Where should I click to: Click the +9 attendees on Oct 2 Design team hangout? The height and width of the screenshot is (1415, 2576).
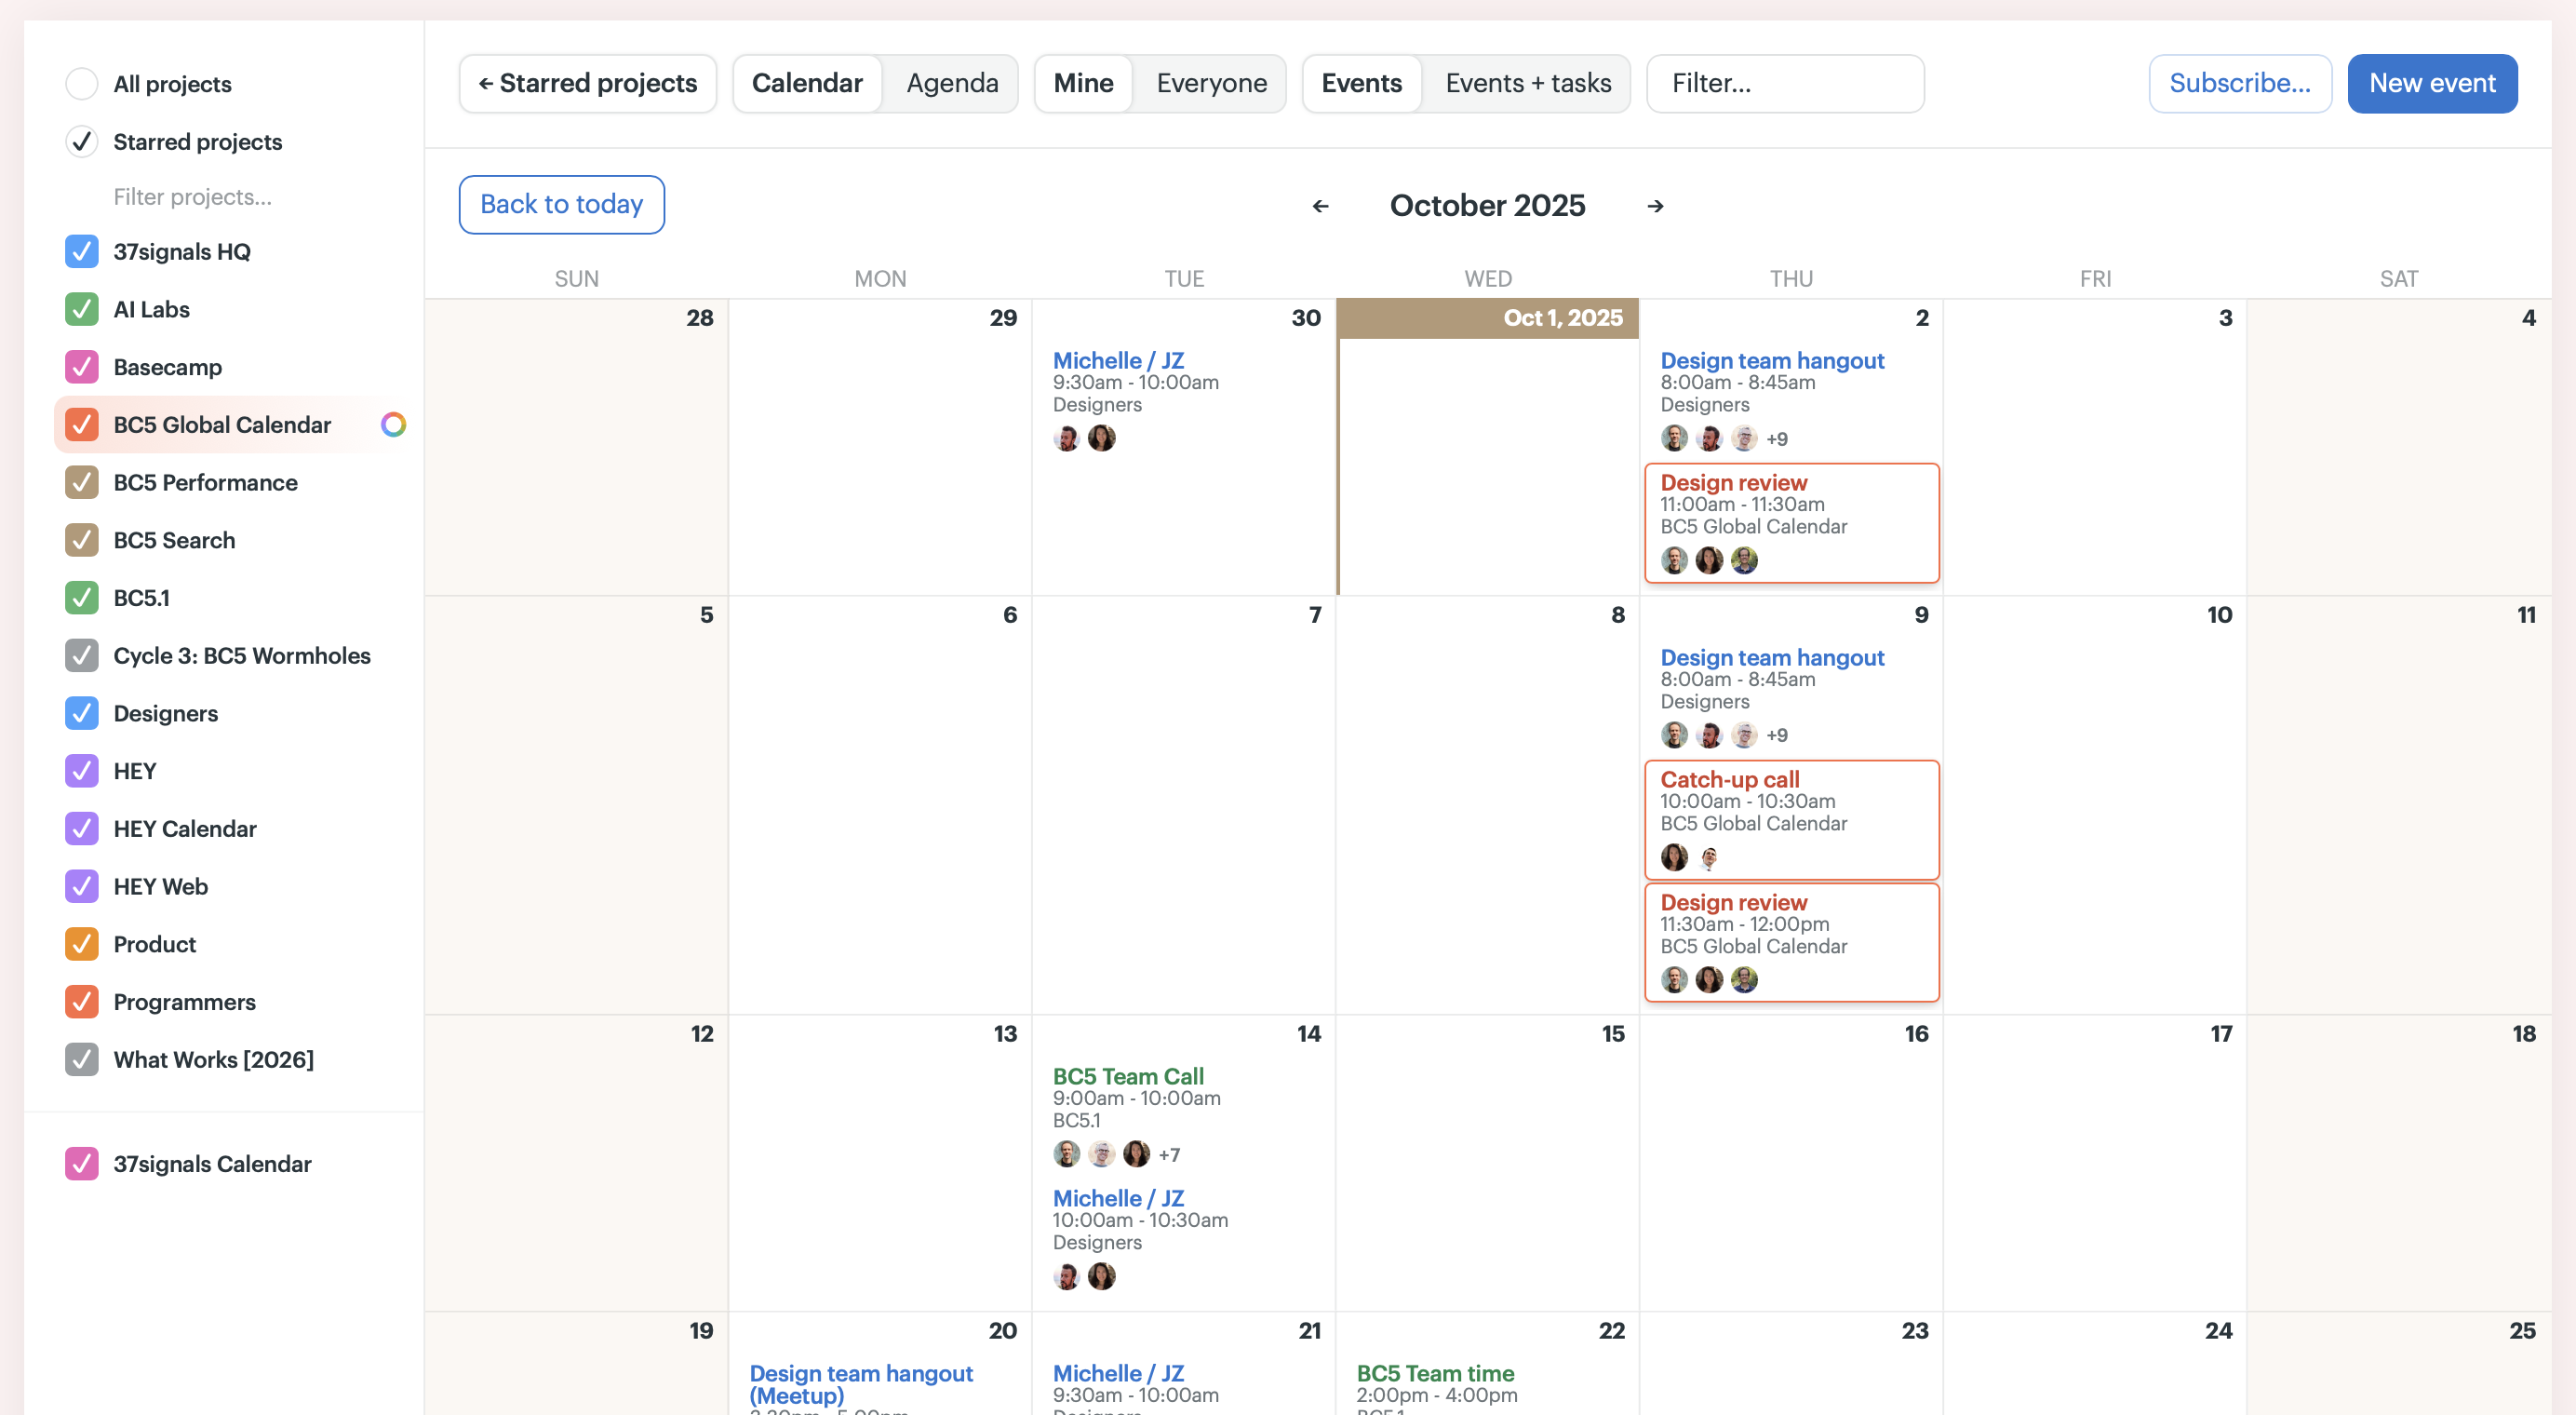[1777, 439]
